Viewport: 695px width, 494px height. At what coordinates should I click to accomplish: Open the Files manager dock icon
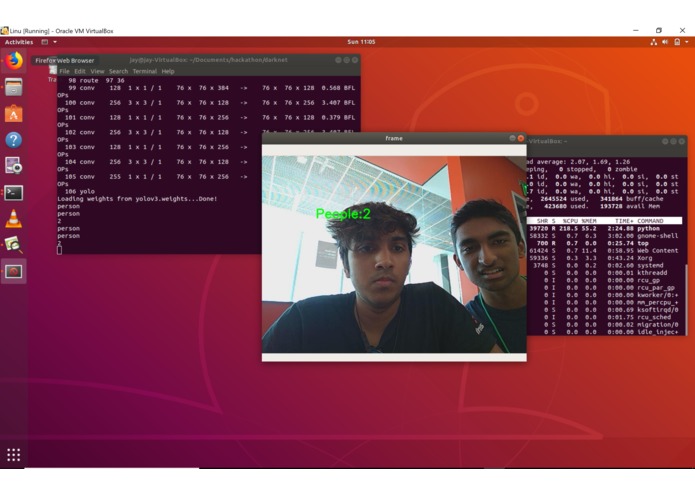pos(14,87)
